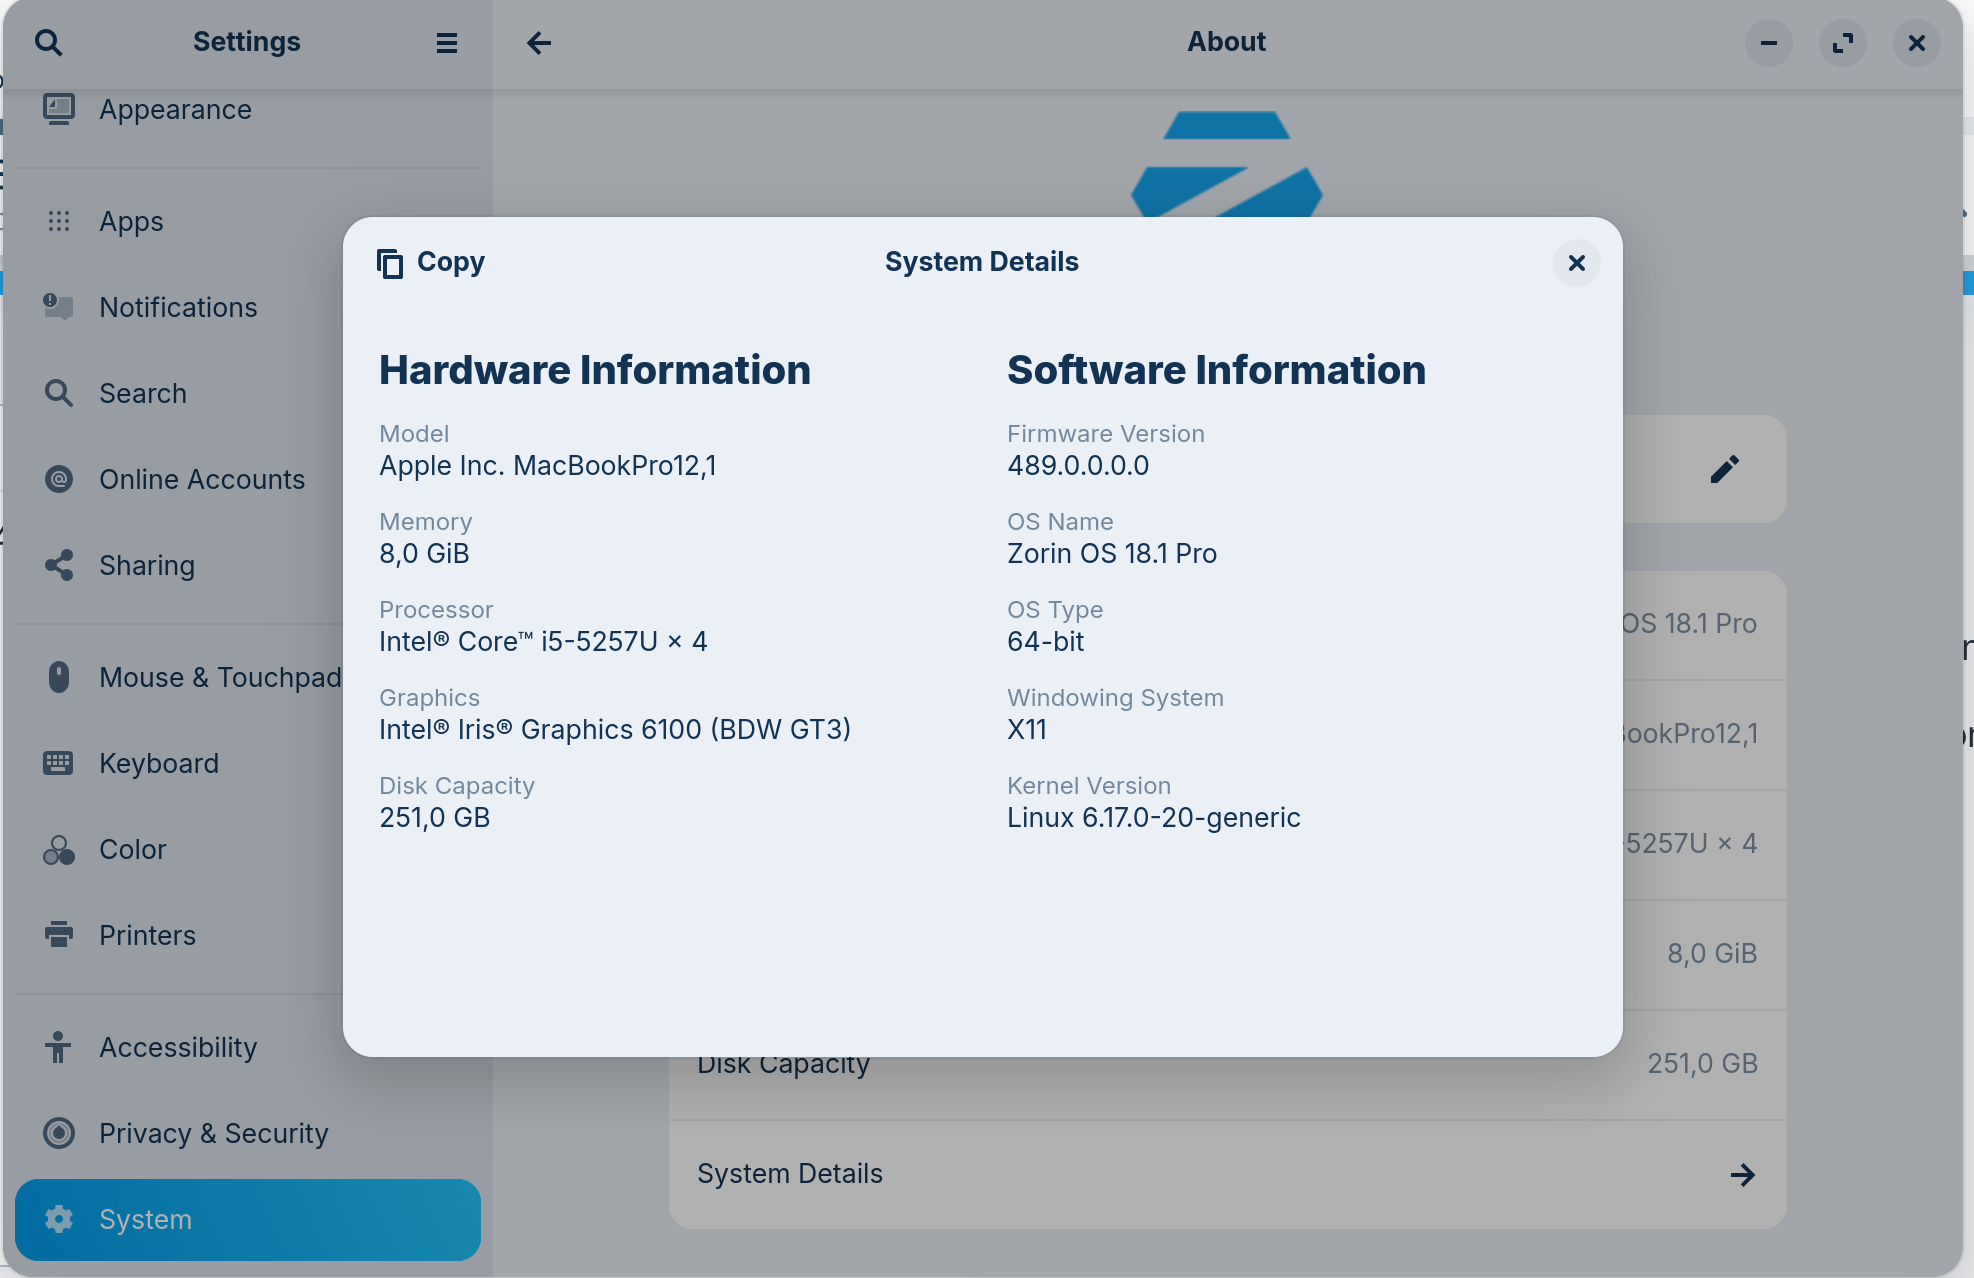
Task: Close the System Details dialog
Action: click(x=1576, y=263)
